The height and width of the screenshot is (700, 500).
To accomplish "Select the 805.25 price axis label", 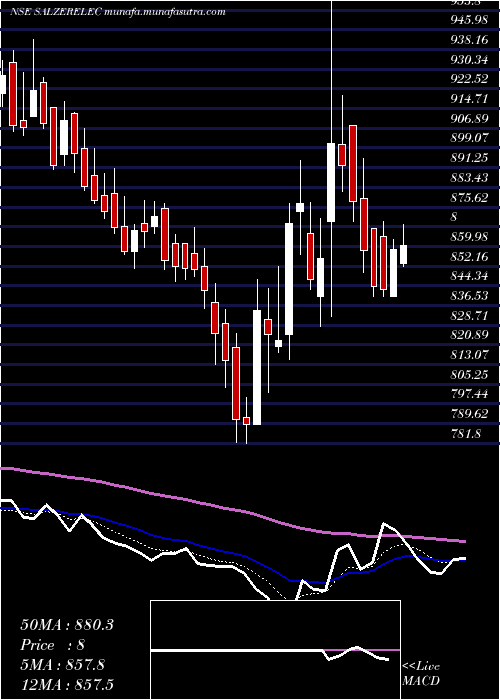I will 469,374.
